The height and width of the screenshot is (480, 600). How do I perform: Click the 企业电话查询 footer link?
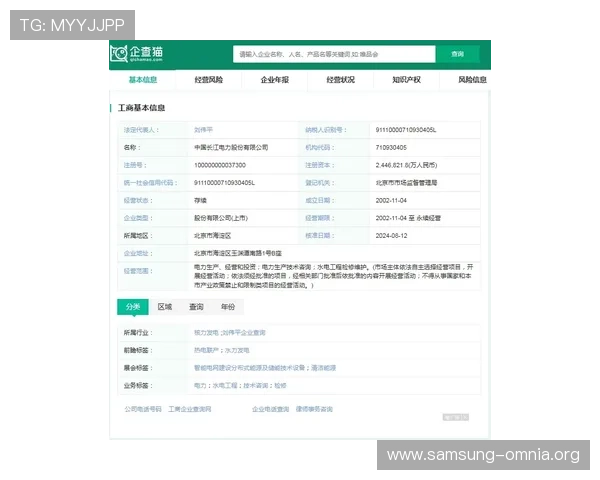click(271, 409)
